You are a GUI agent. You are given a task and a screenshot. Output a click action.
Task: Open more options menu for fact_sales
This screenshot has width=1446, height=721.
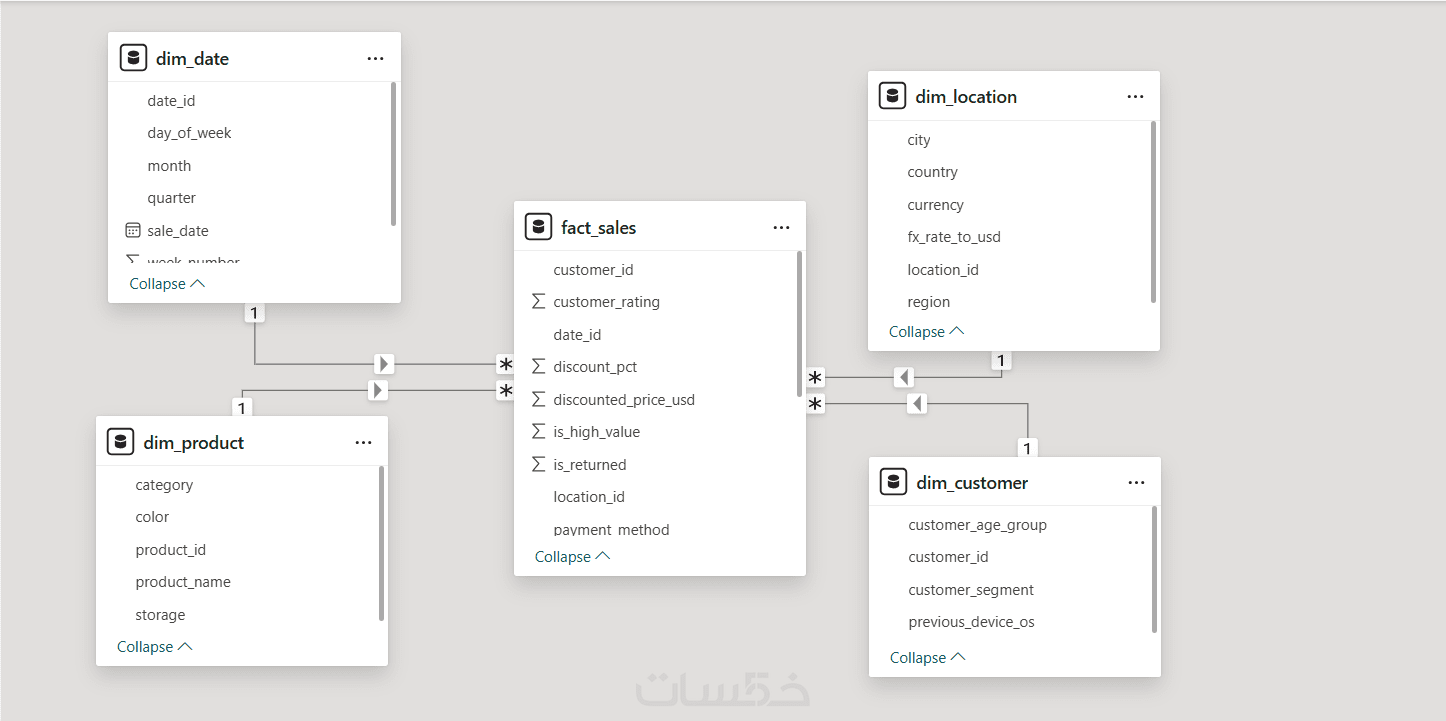pos(781,228)
